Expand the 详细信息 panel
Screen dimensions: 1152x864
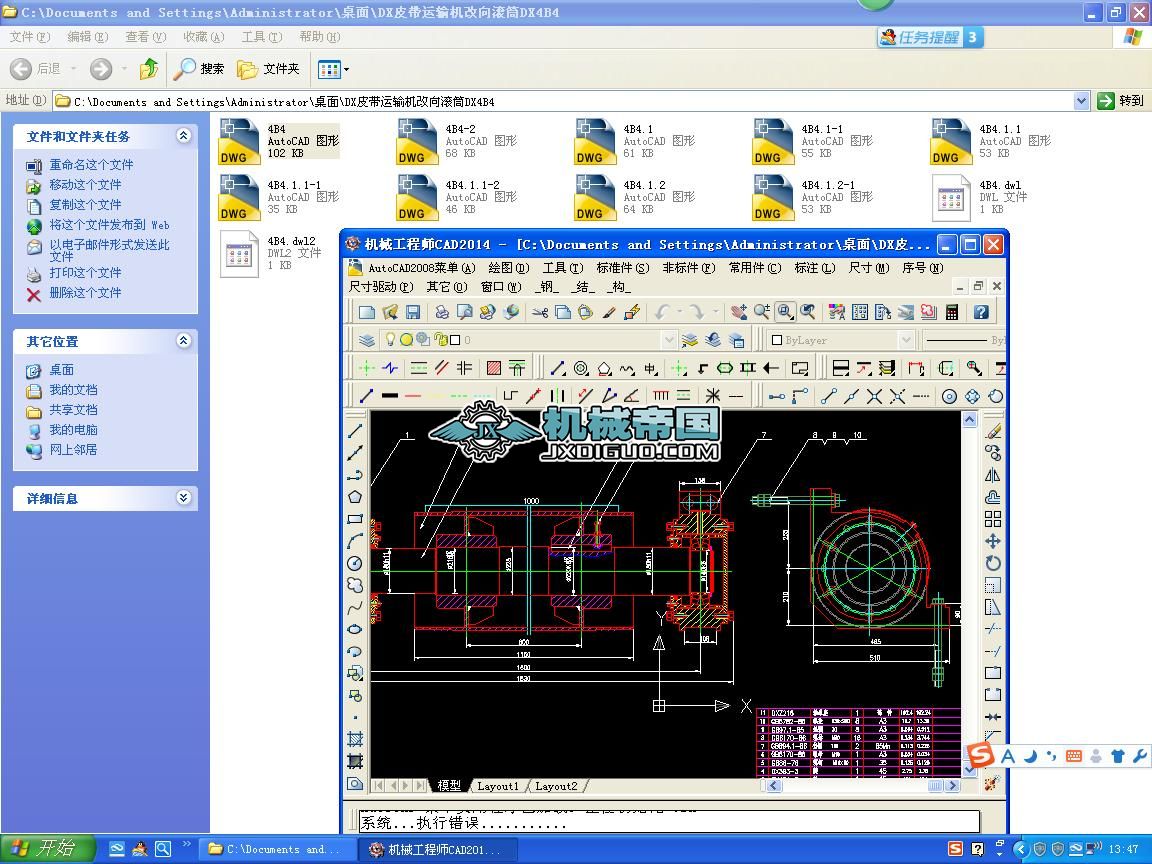[x=184, y=498]
